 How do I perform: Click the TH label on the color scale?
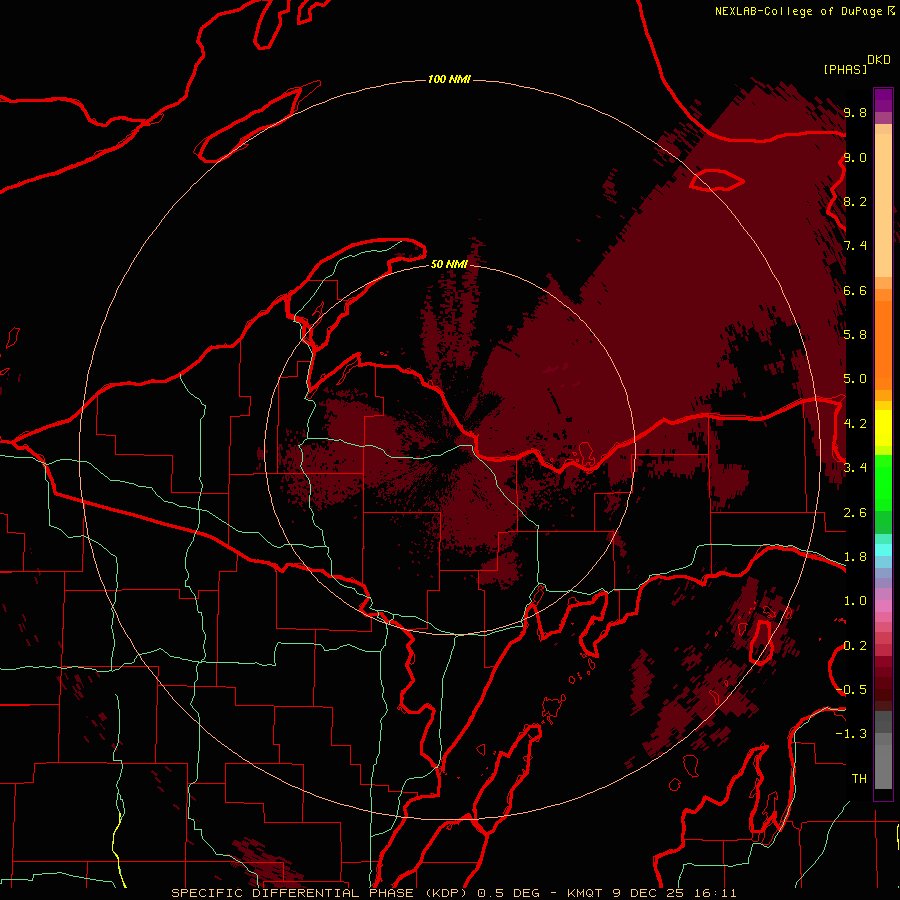coord(859,778)
